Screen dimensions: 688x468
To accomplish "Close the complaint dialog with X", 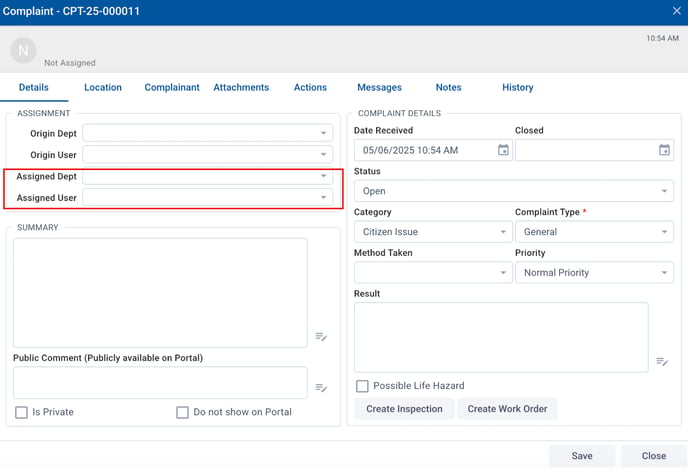I will click(676, 11).
